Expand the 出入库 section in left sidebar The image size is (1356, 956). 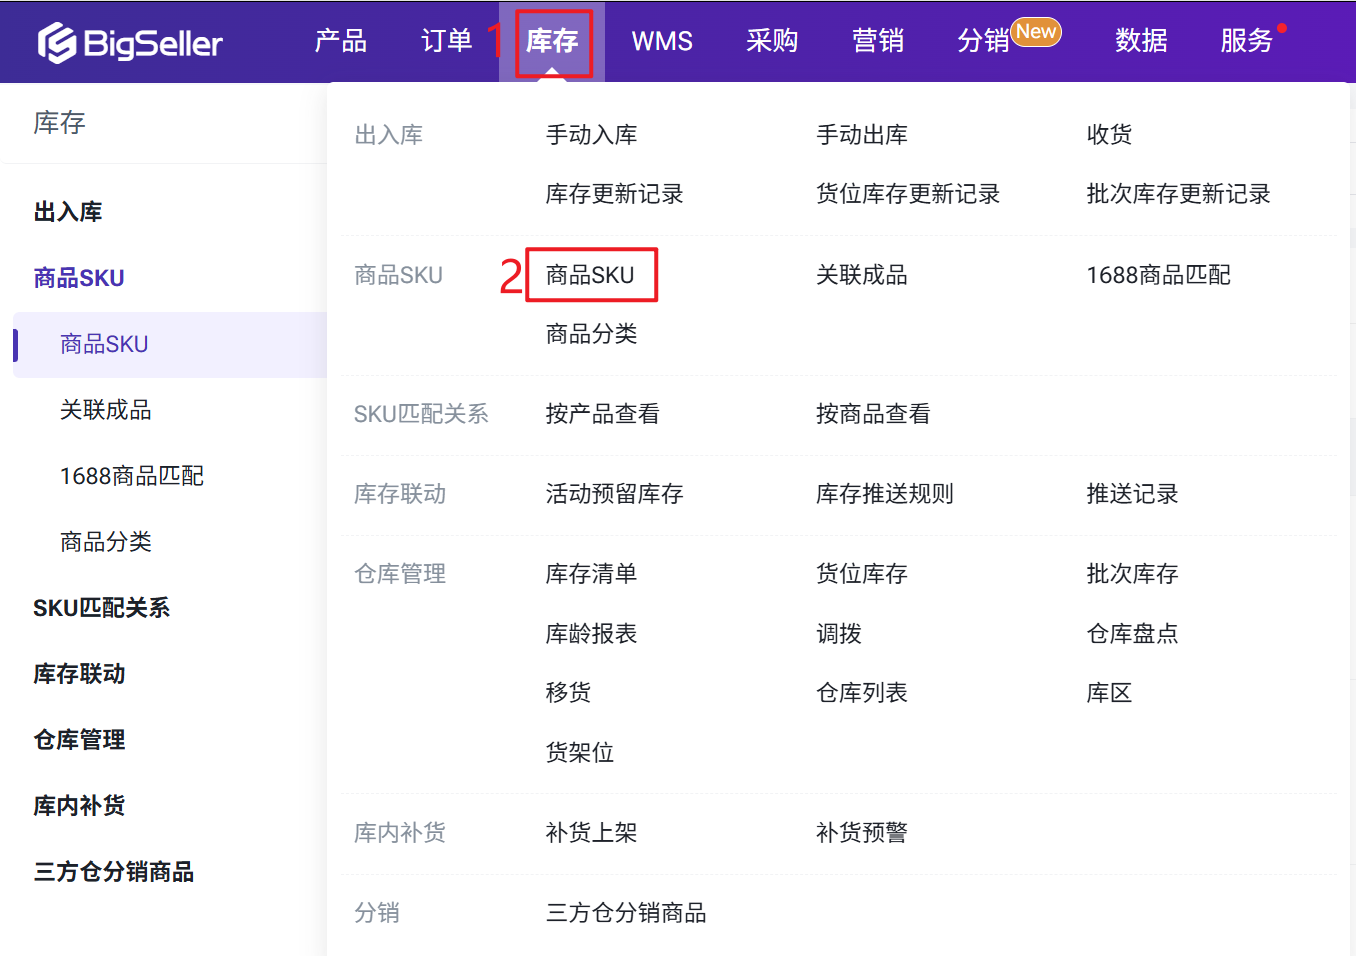(x=68, y=212)
